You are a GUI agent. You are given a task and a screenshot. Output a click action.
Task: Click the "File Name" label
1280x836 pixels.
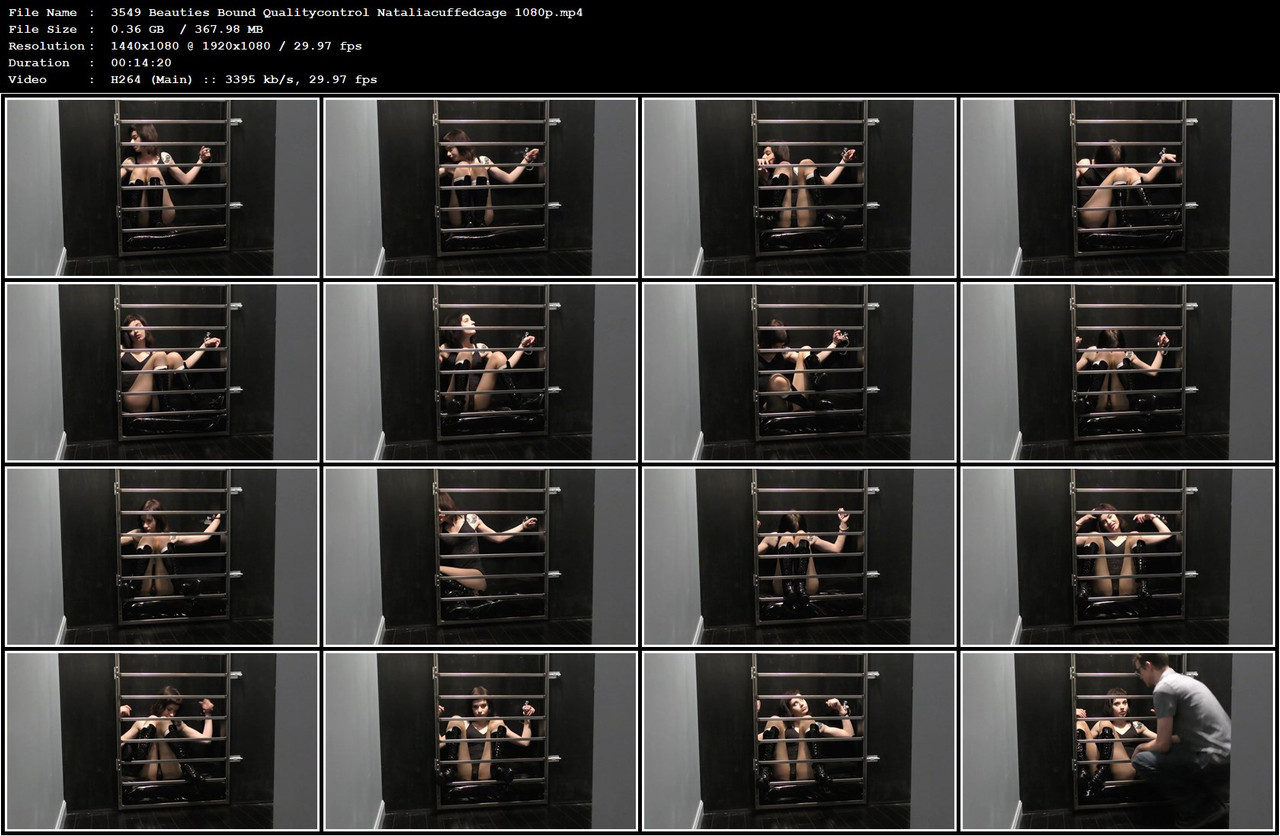pyautogui.click(x=42, y=13)
